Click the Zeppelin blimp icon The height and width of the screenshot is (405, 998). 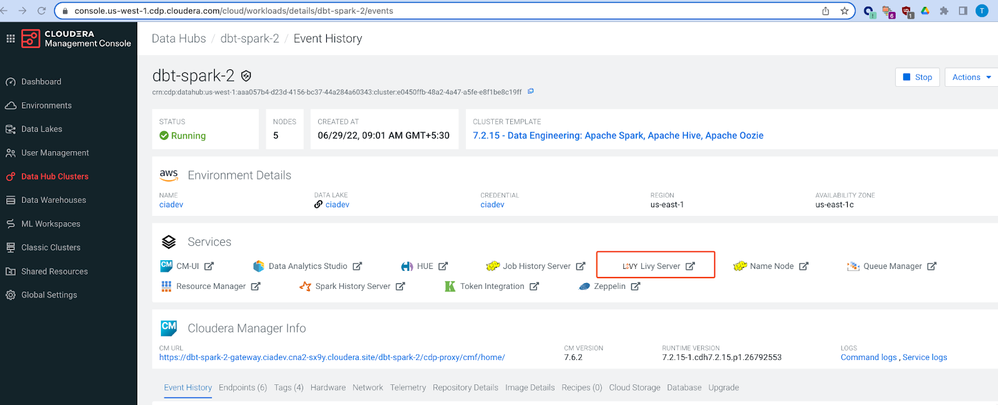point(585,287)
